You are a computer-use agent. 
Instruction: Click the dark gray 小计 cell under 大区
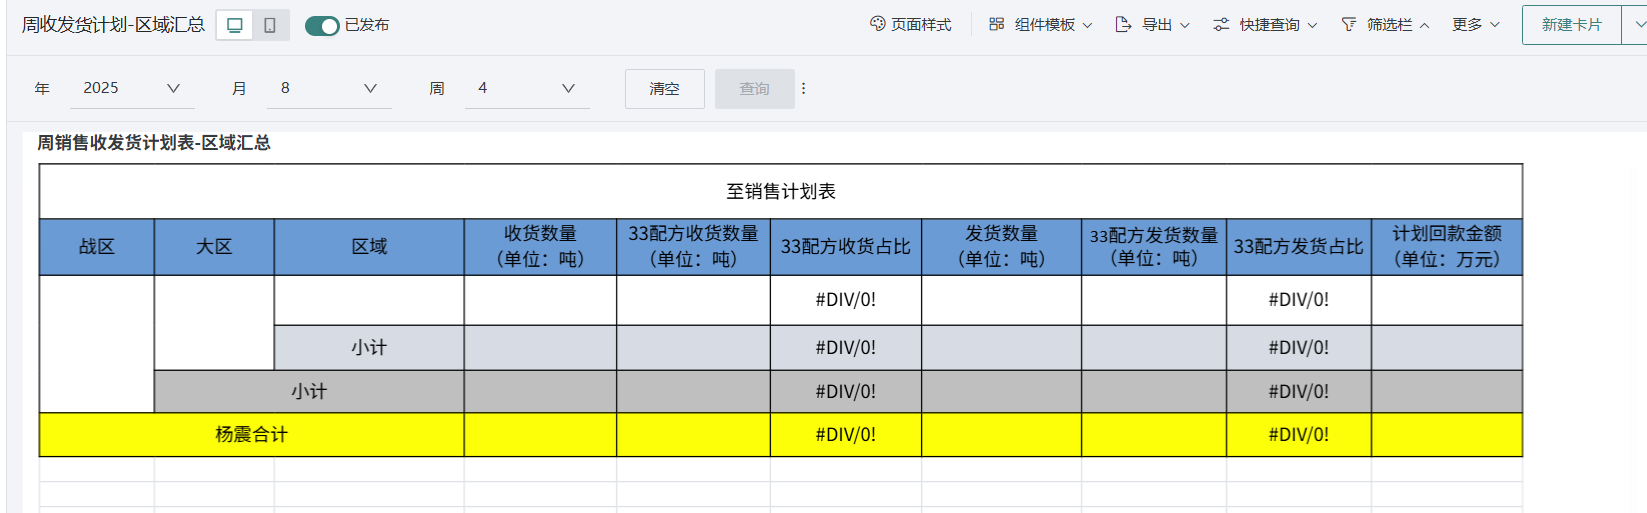click(x=309, y=392)
